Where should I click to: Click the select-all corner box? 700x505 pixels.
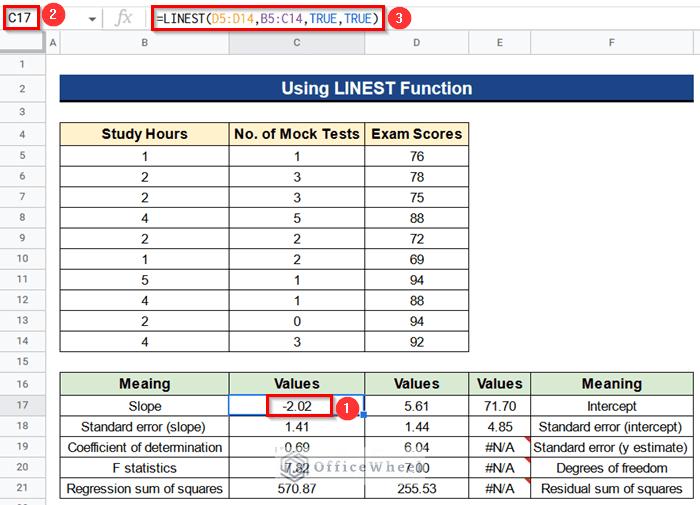click(22, 43)
